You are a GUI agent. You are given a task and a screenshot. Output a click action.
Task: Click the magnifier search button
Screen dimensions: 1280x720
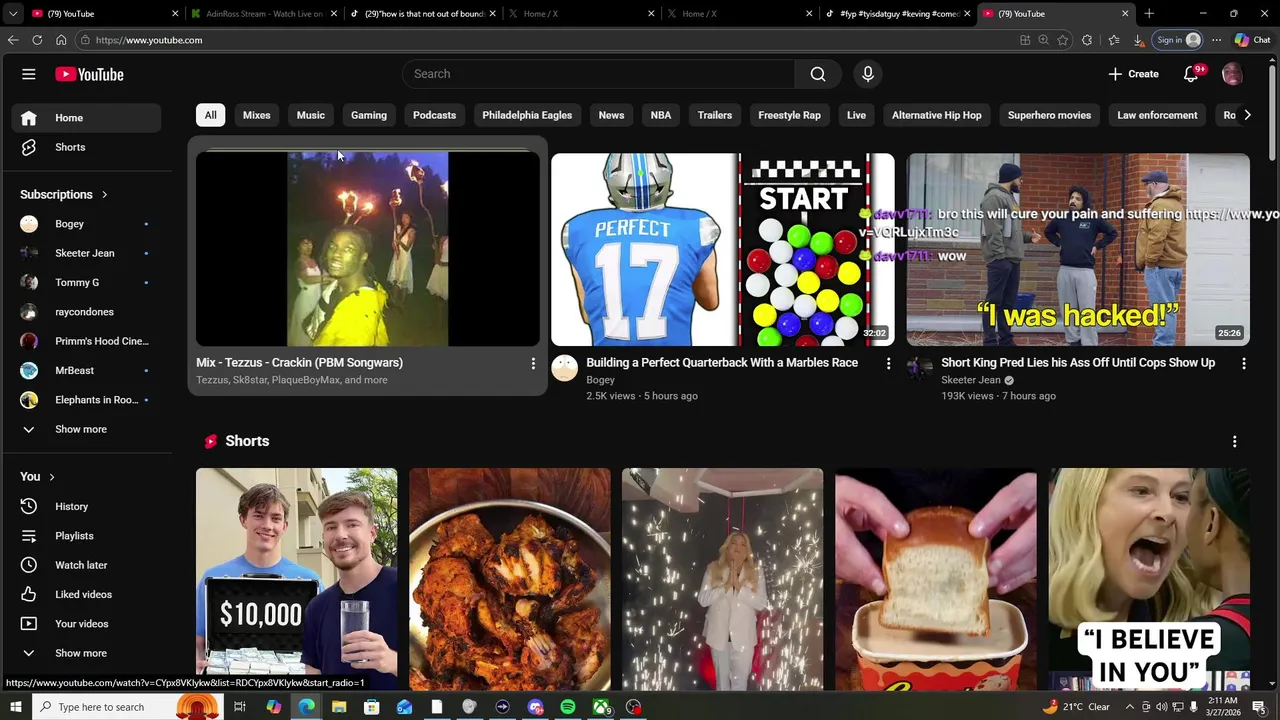[x=818, y=74]
